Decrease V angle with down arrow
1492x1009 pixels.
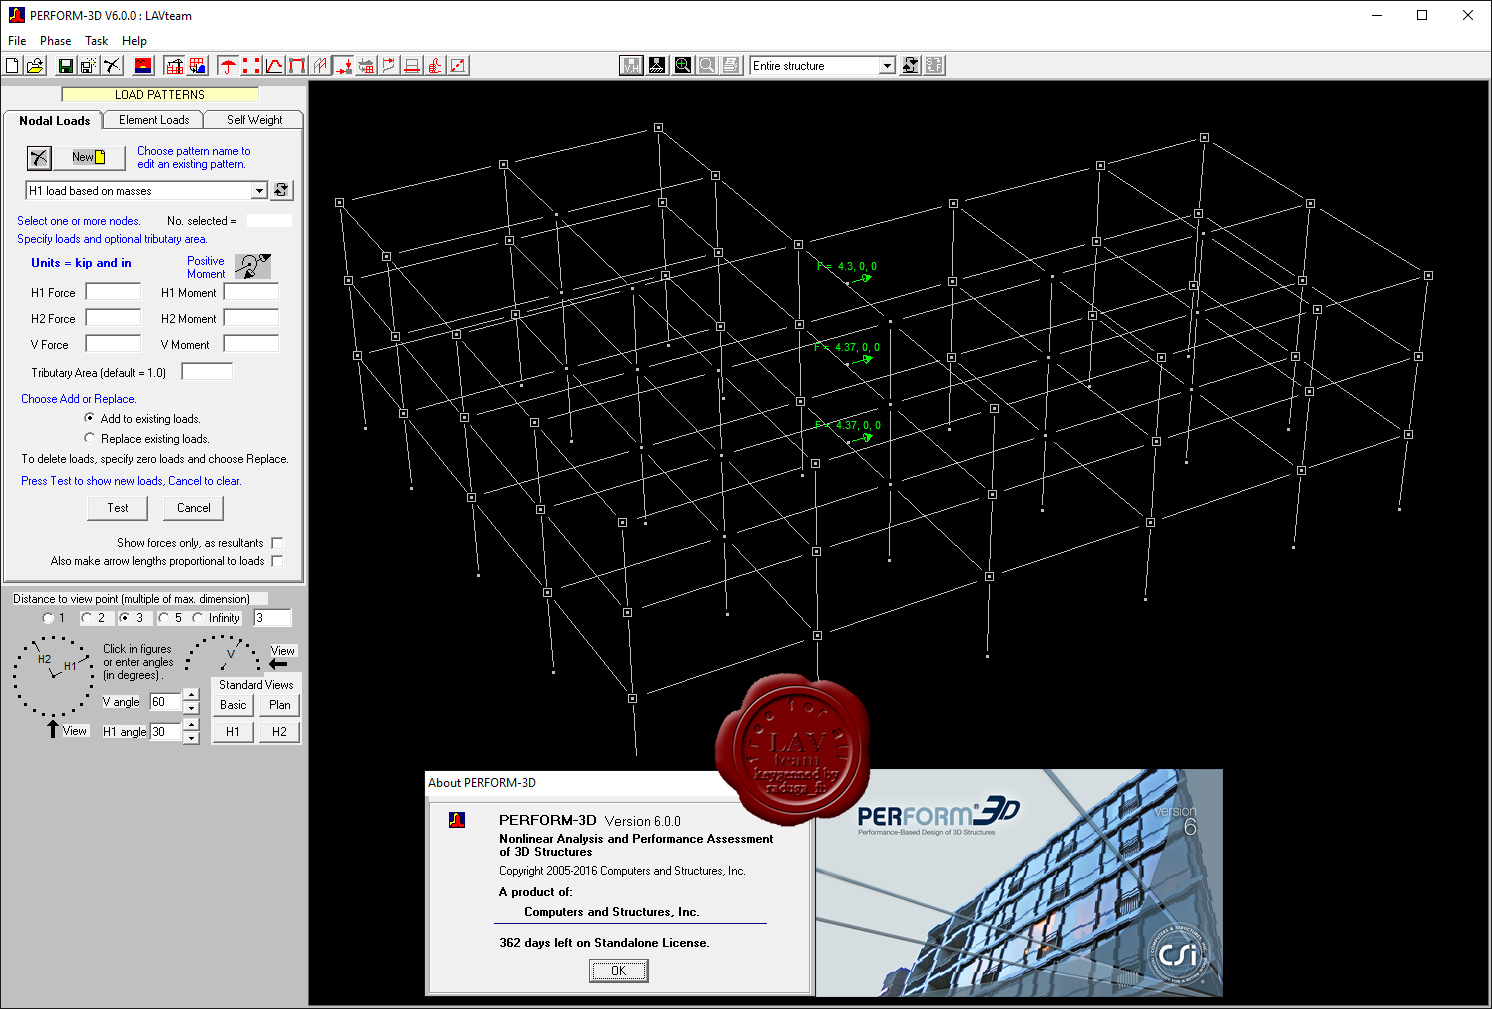click(191, 707)
